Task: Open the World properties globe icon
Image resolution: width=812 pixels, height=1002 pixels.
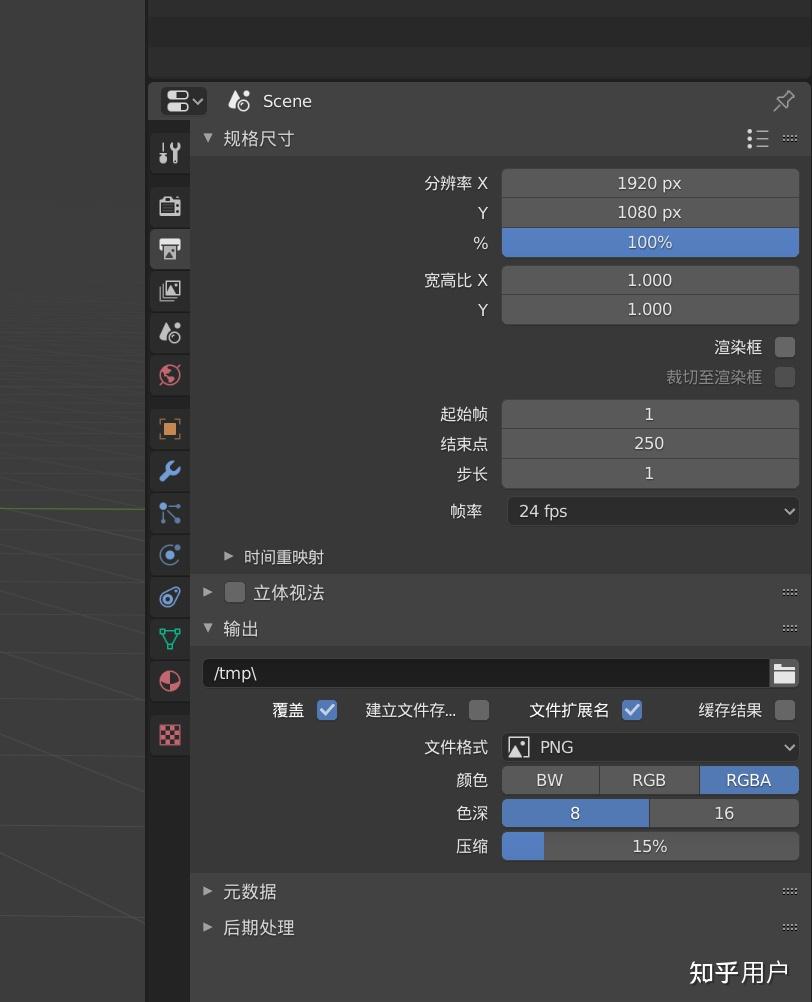Action: 170,374
